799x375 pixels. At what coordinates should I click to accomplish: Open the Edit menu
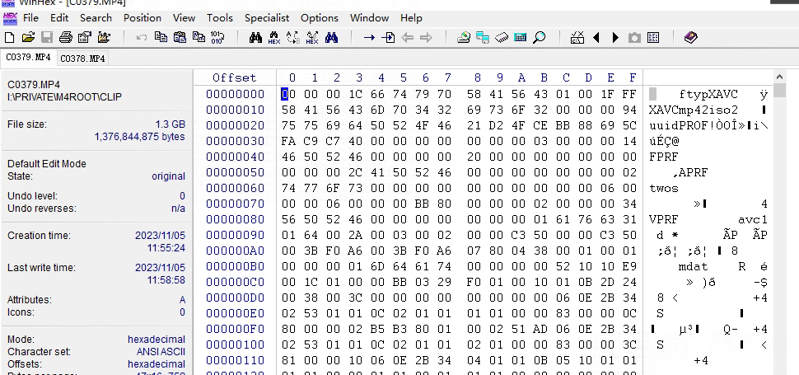[59, 18]
